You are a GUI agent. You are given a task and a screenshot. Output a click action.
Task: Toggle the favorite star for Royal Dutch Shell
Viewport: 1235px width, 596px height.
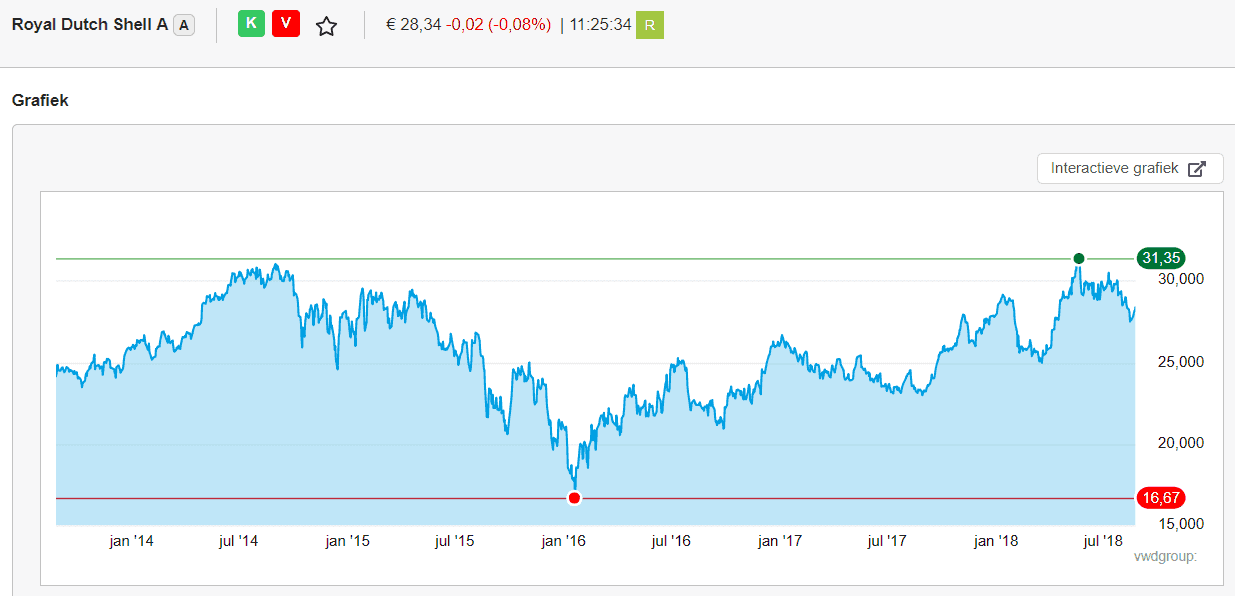pos(326,23)
